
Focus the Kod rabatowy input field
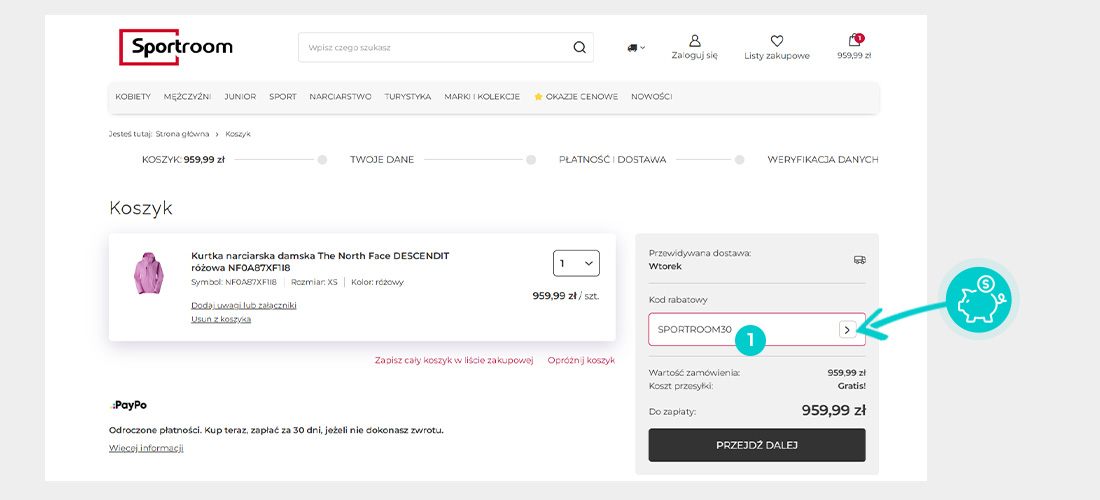coord(740,329)
